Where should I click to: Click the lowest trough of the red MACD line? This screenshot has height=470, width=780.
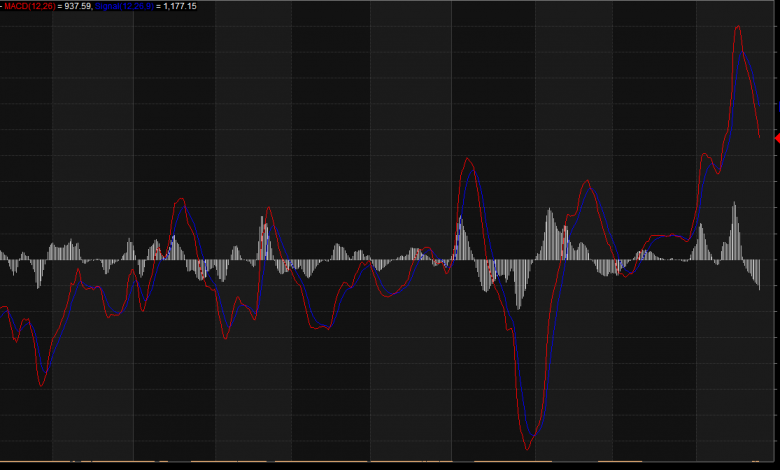528,449
